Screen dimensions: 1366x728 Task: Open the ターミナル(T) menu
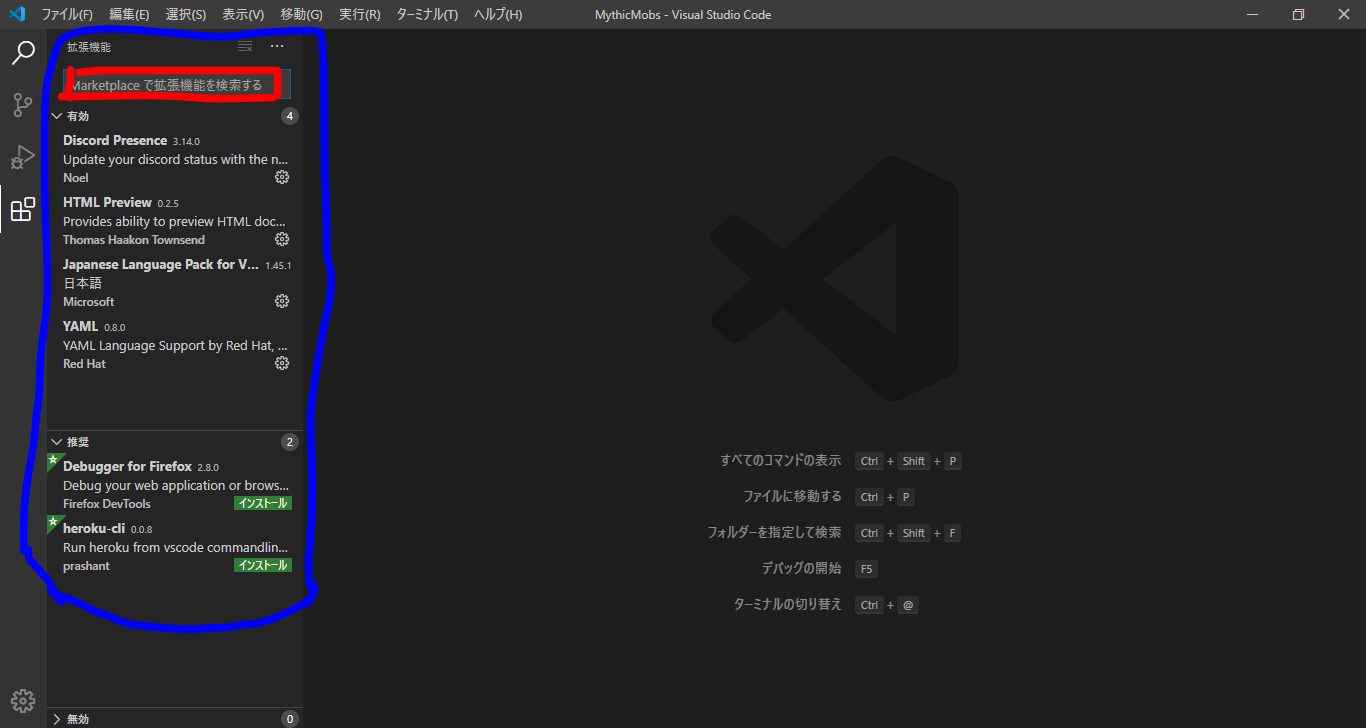[427, 14]
